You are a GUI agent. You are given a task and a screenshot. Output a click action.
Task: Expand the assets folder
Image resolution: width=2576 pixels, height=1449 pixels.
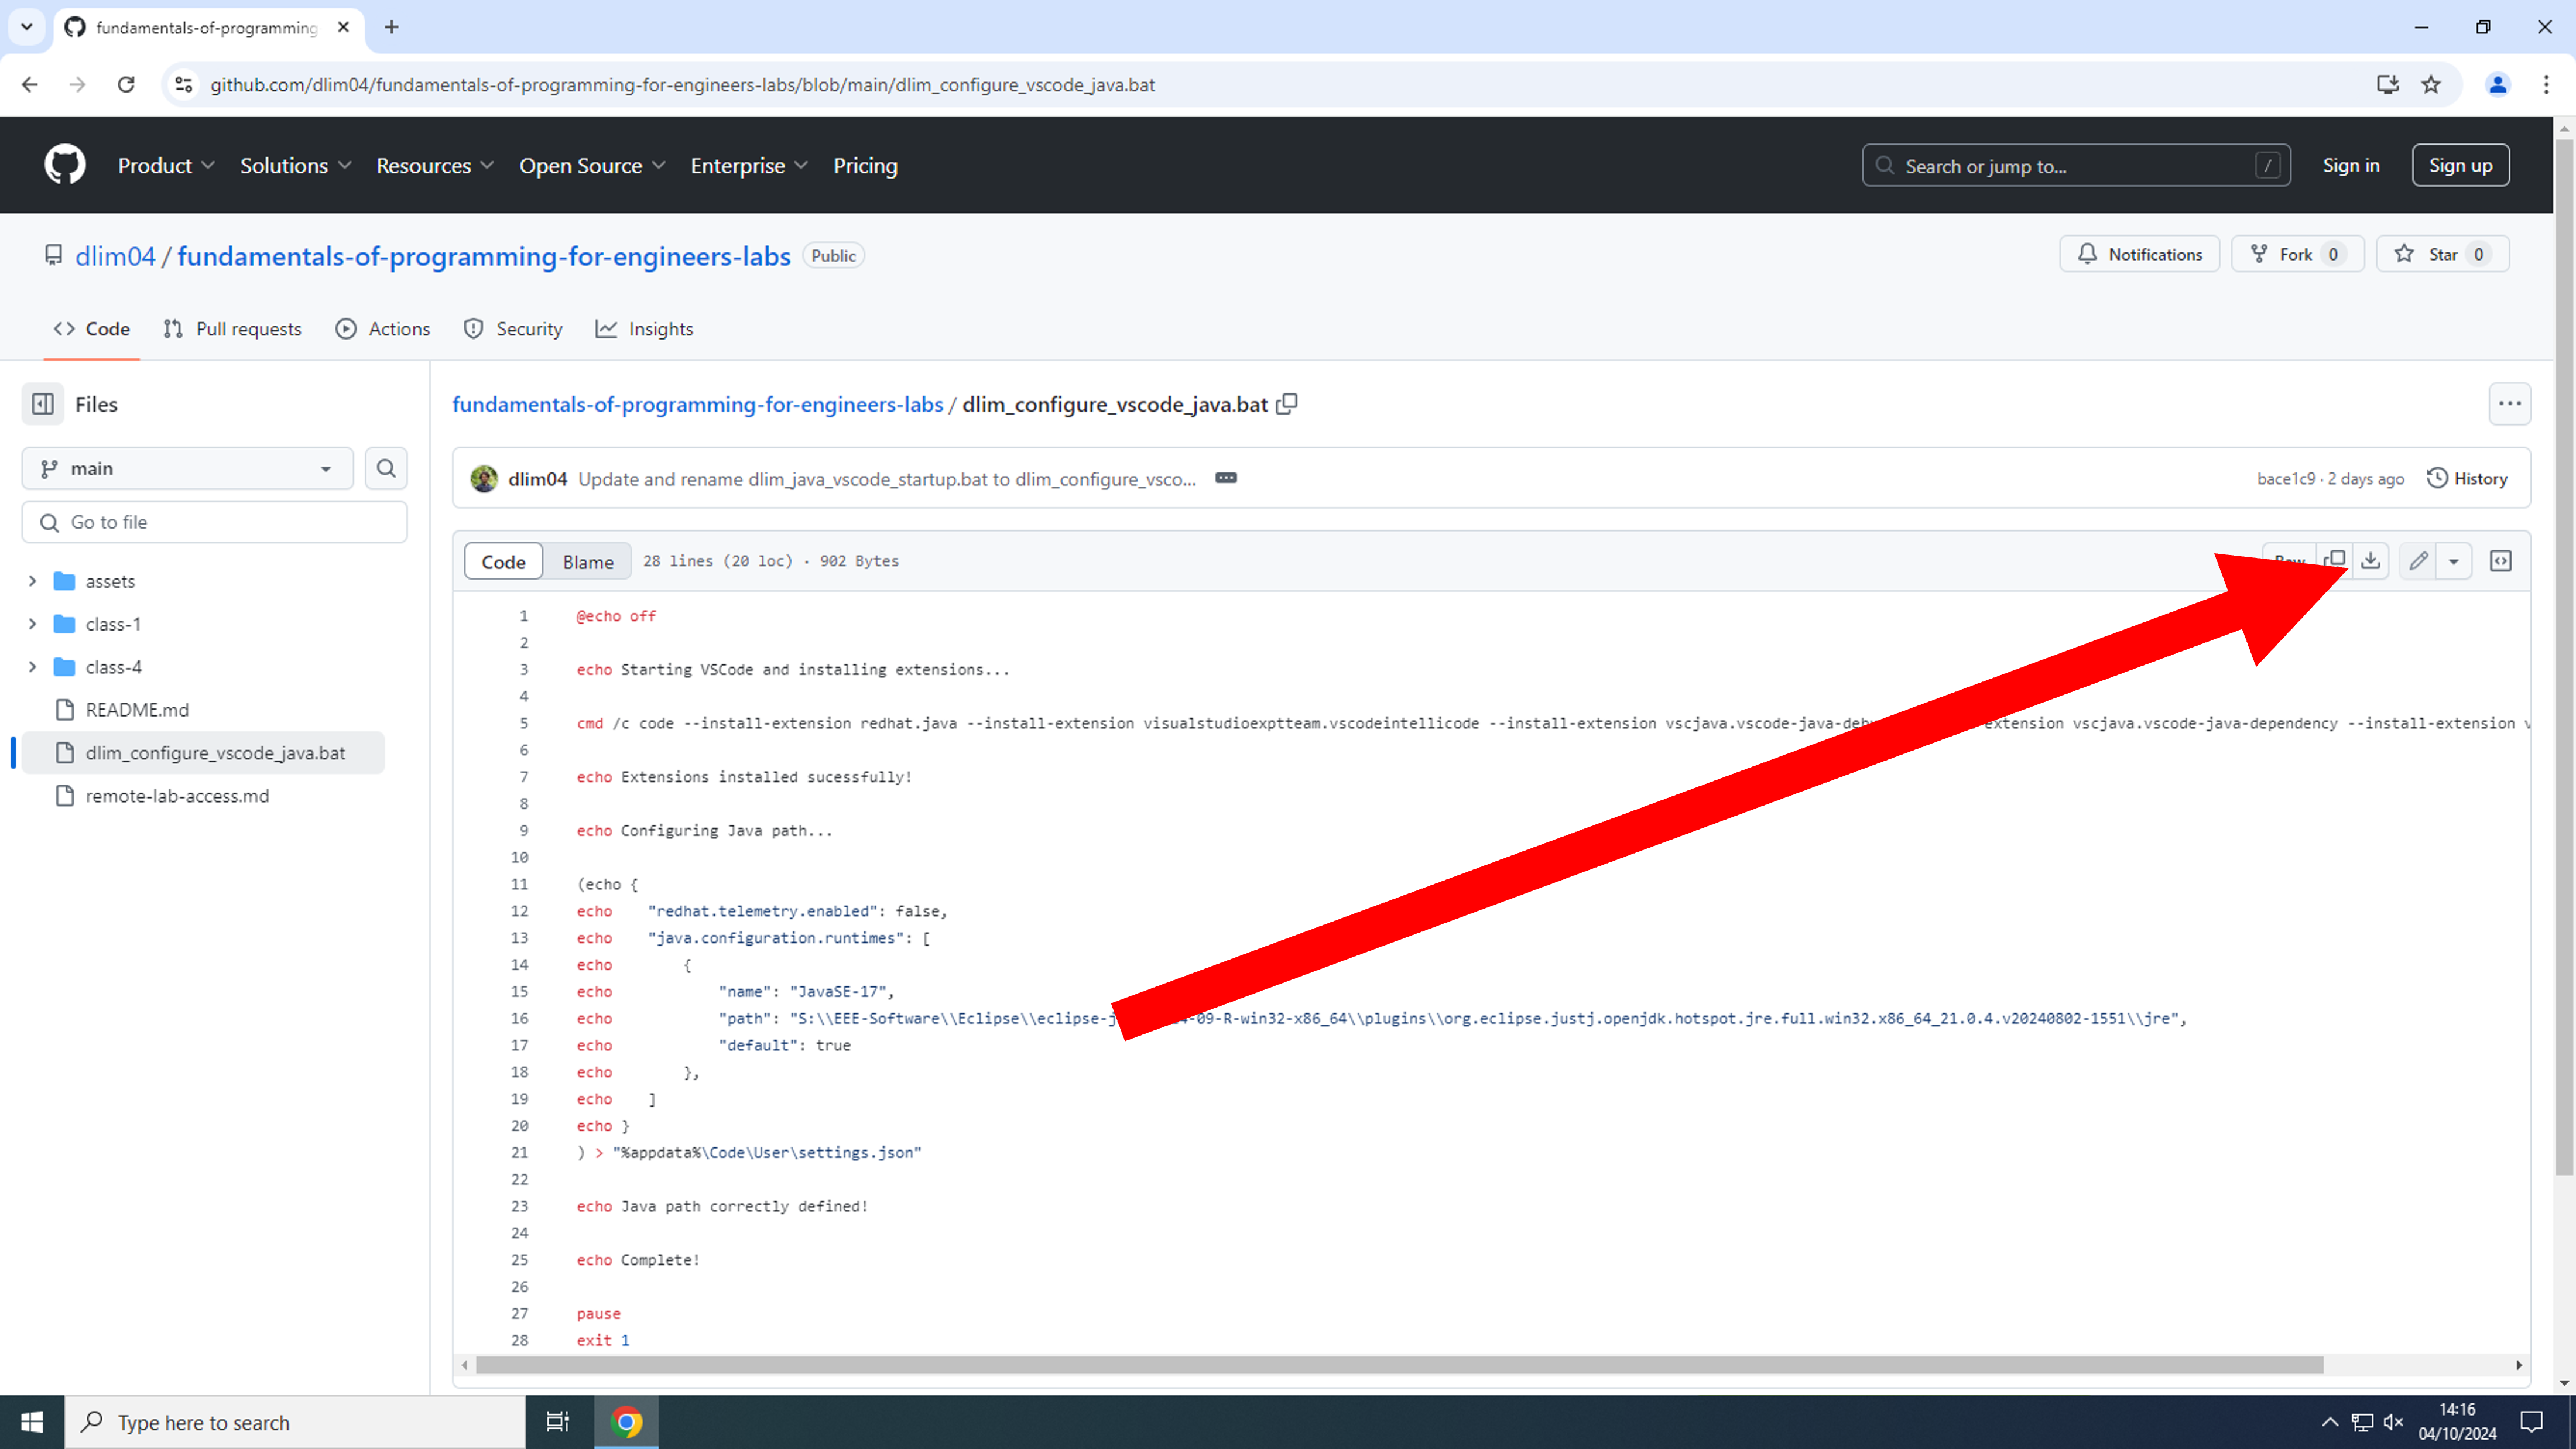tap(32, 581)
